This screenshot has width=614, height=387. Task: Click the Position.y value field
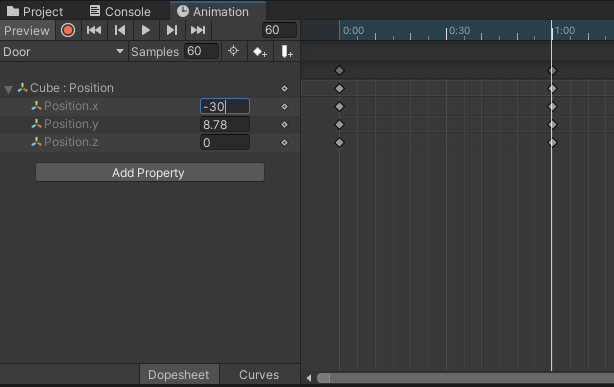point(225,125)
